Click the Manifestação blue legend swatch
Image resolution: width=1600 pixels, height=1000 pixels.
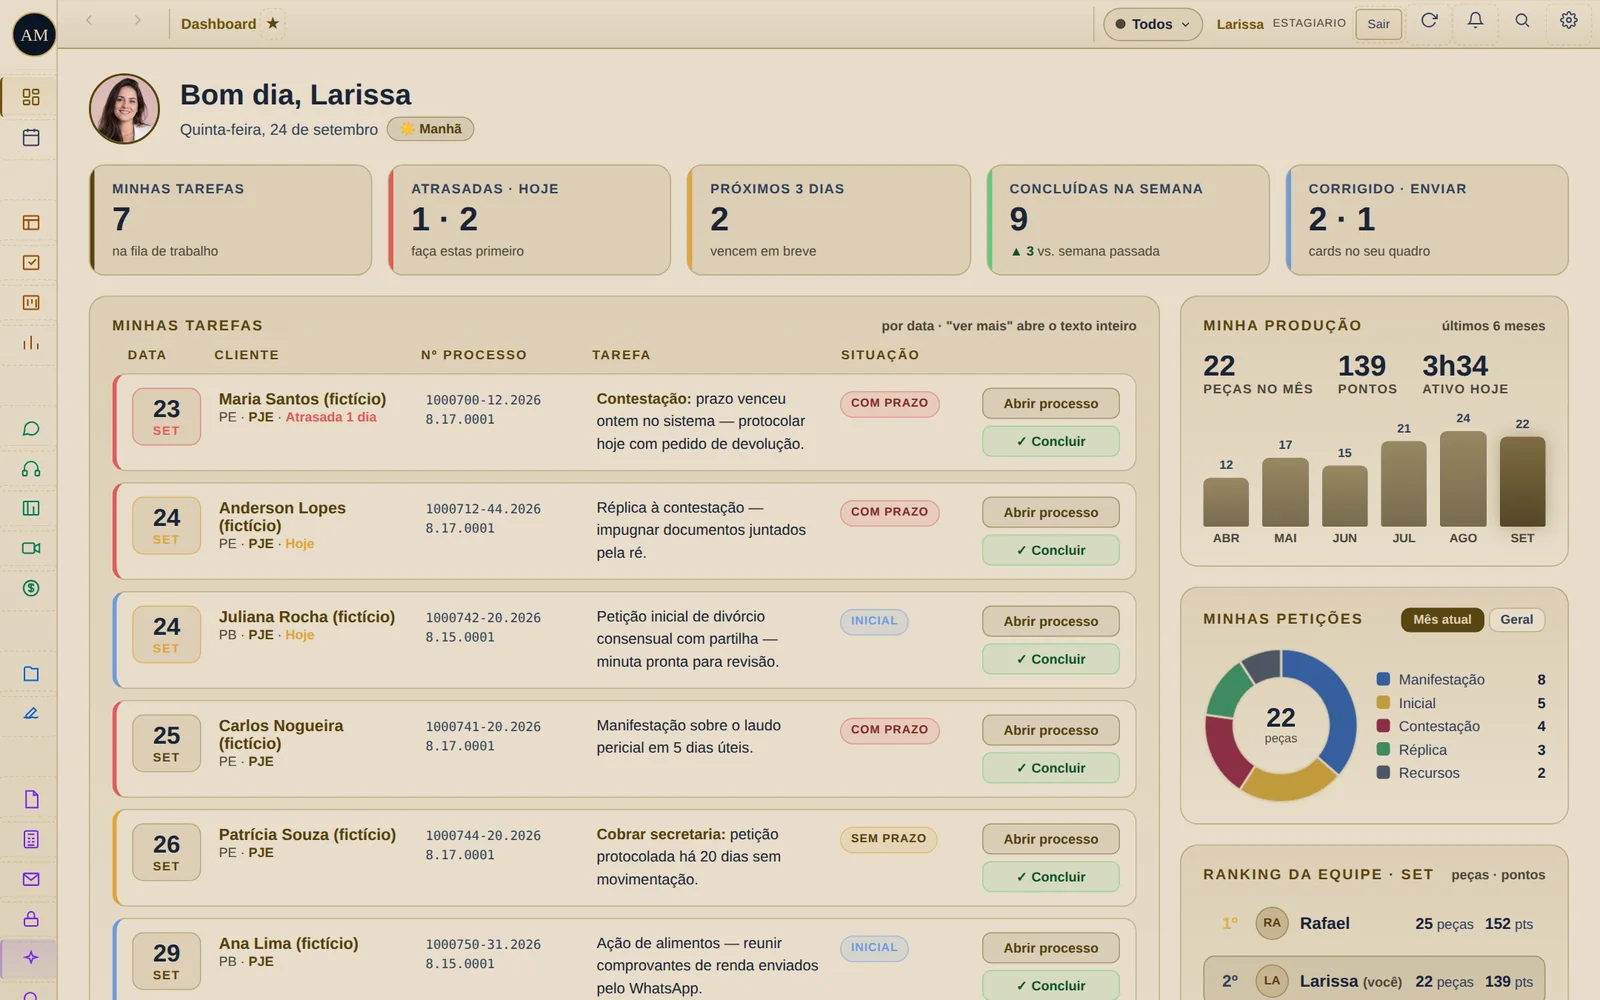pos(1383,679)
